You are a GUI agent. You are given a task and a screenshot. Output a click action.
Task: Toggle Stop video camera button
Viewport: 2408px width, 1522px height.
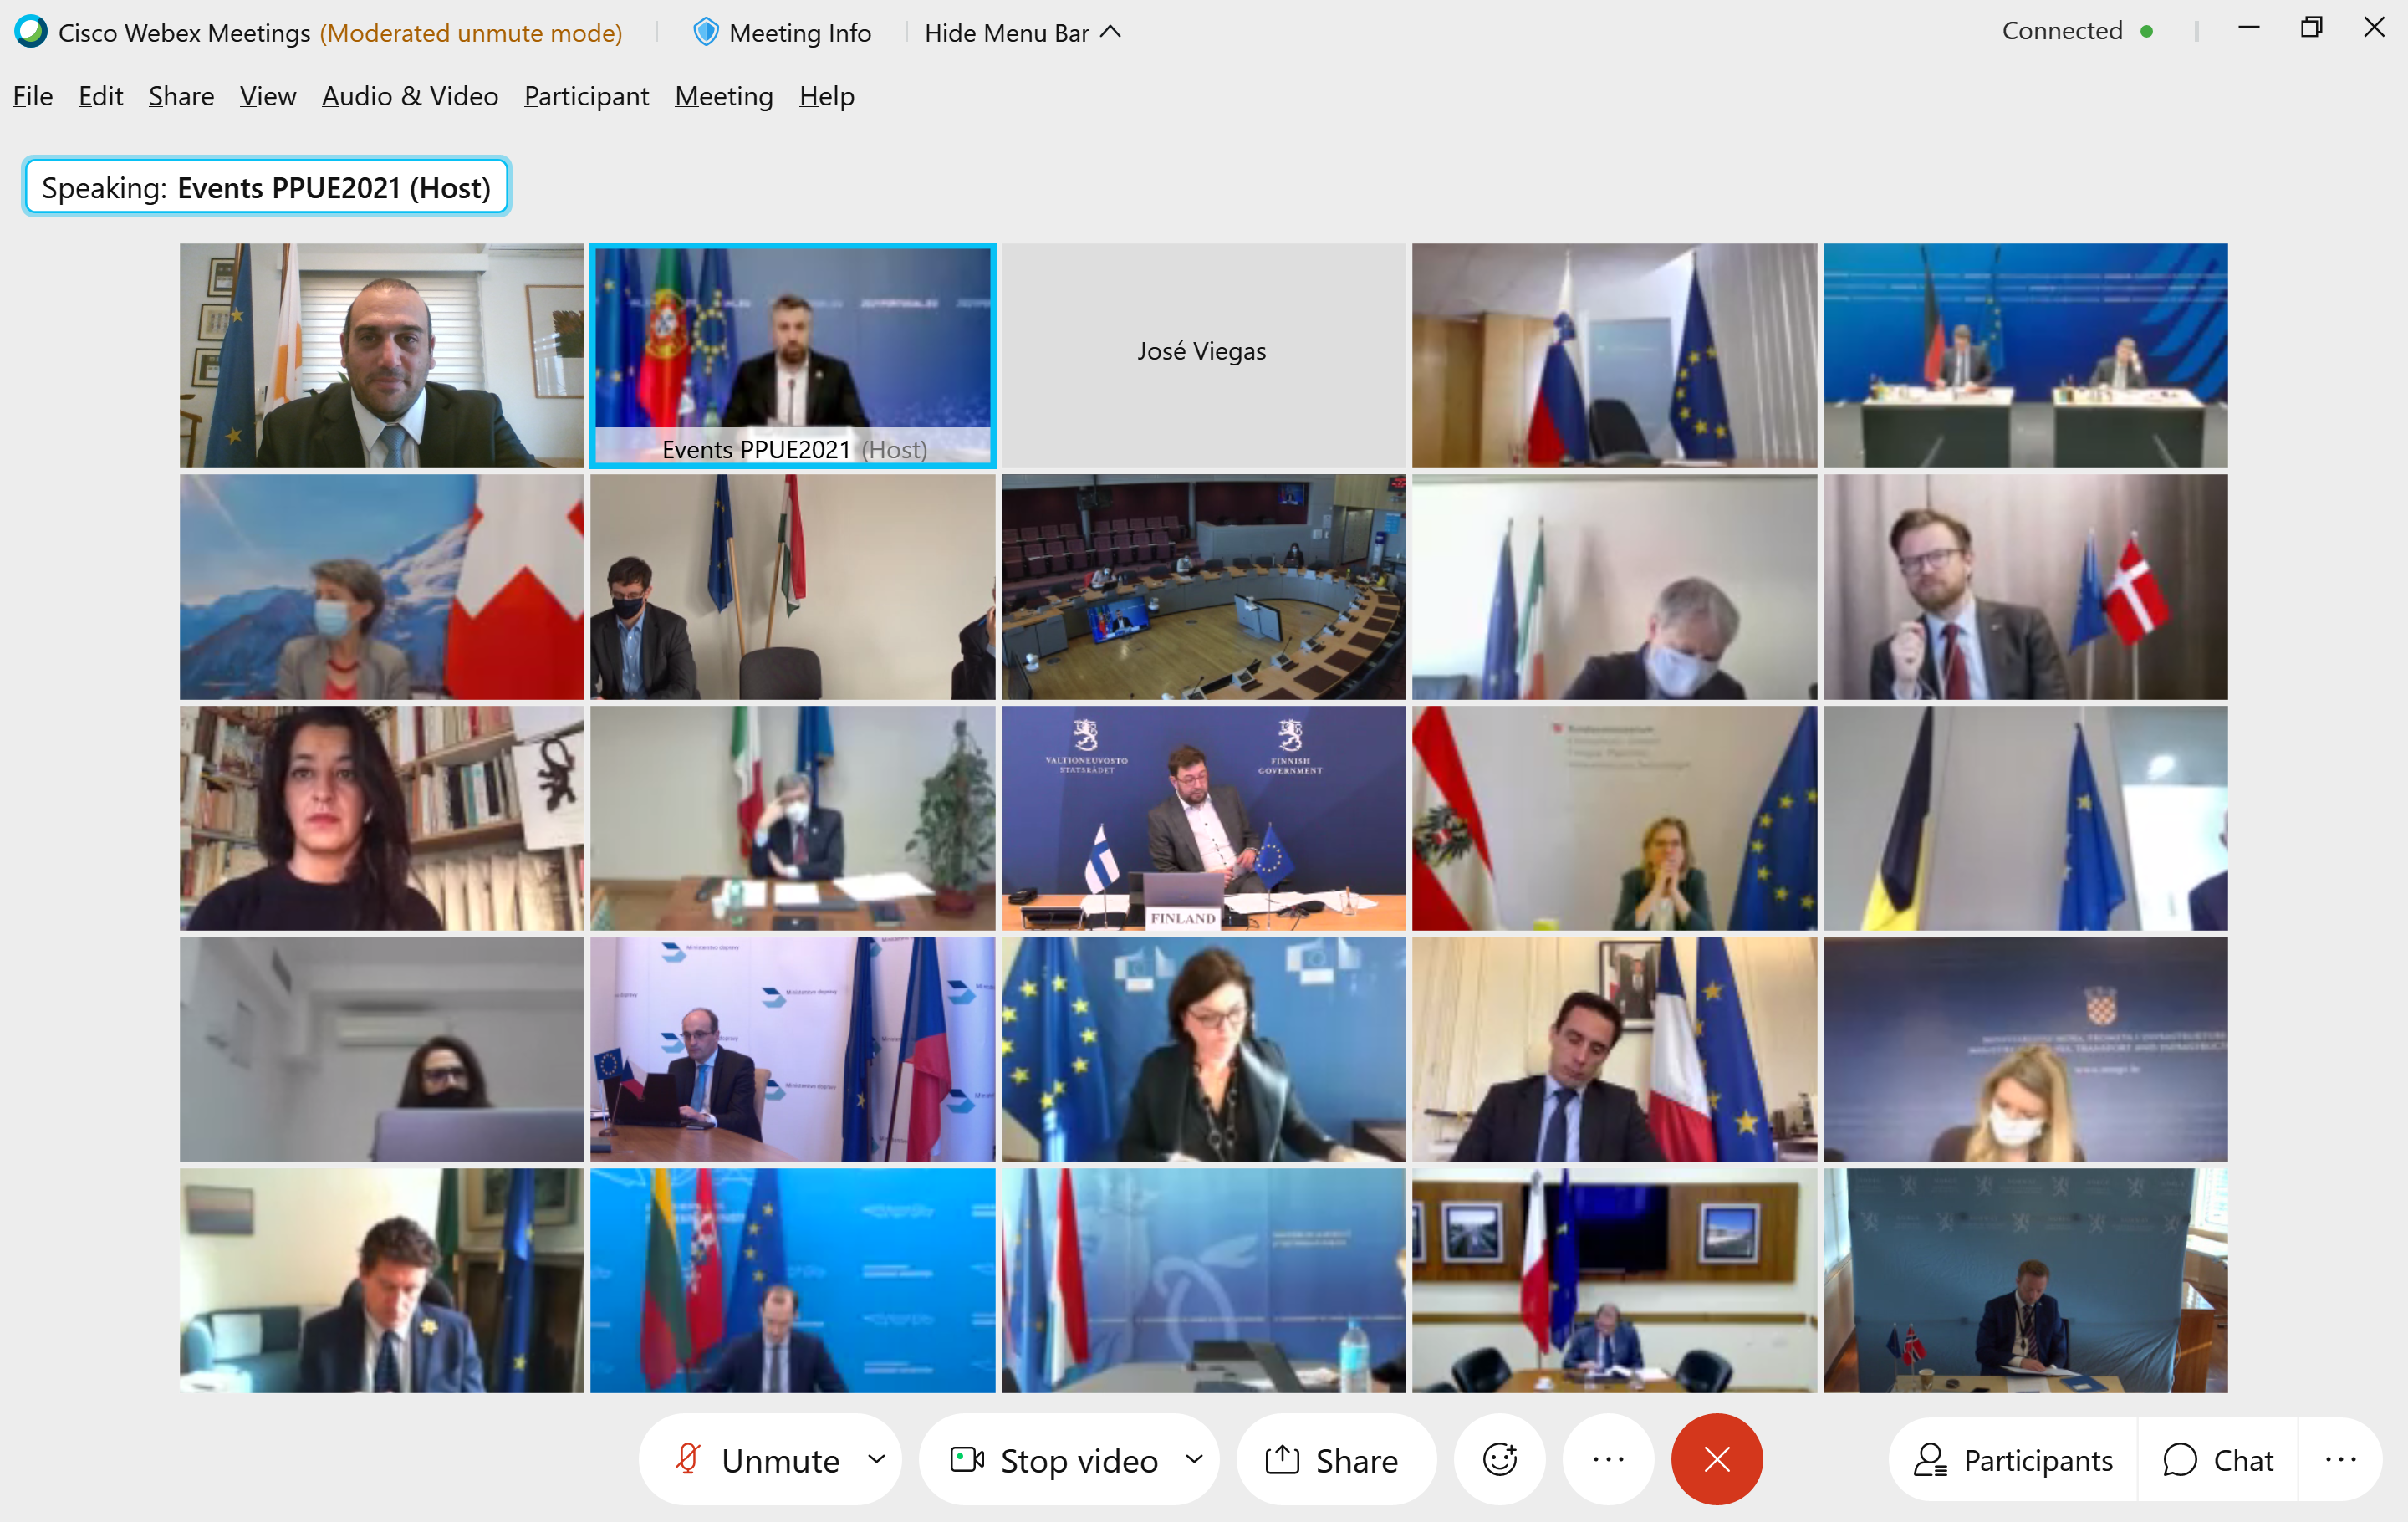click(1054, 1460)
